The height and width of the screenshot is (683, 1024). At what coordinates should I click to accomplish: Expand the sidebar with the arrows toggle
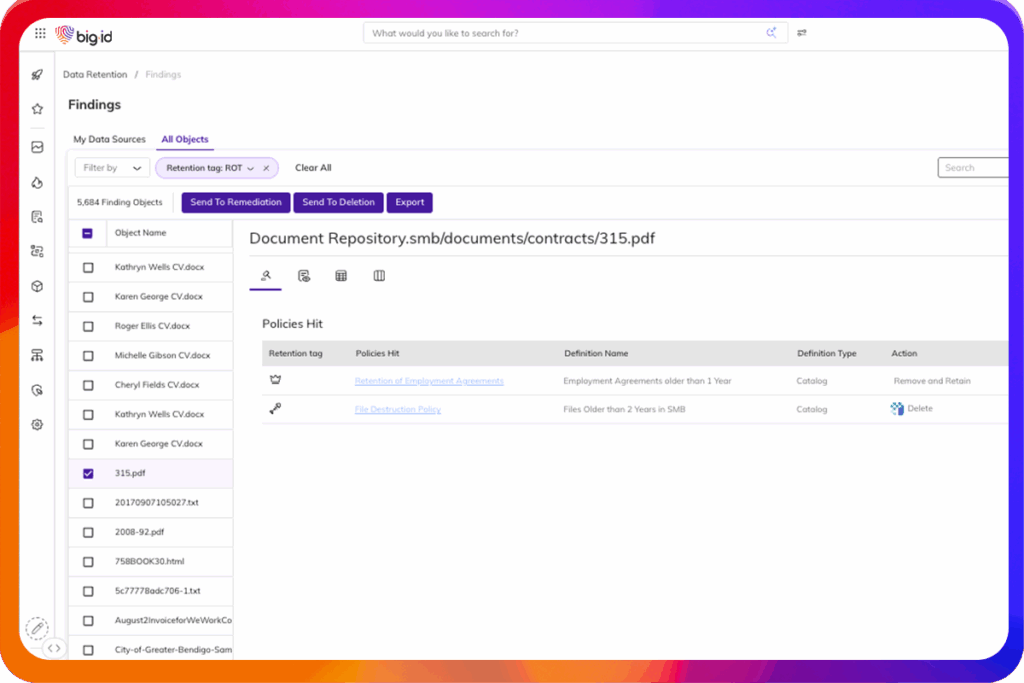click(x=54, y=648)
